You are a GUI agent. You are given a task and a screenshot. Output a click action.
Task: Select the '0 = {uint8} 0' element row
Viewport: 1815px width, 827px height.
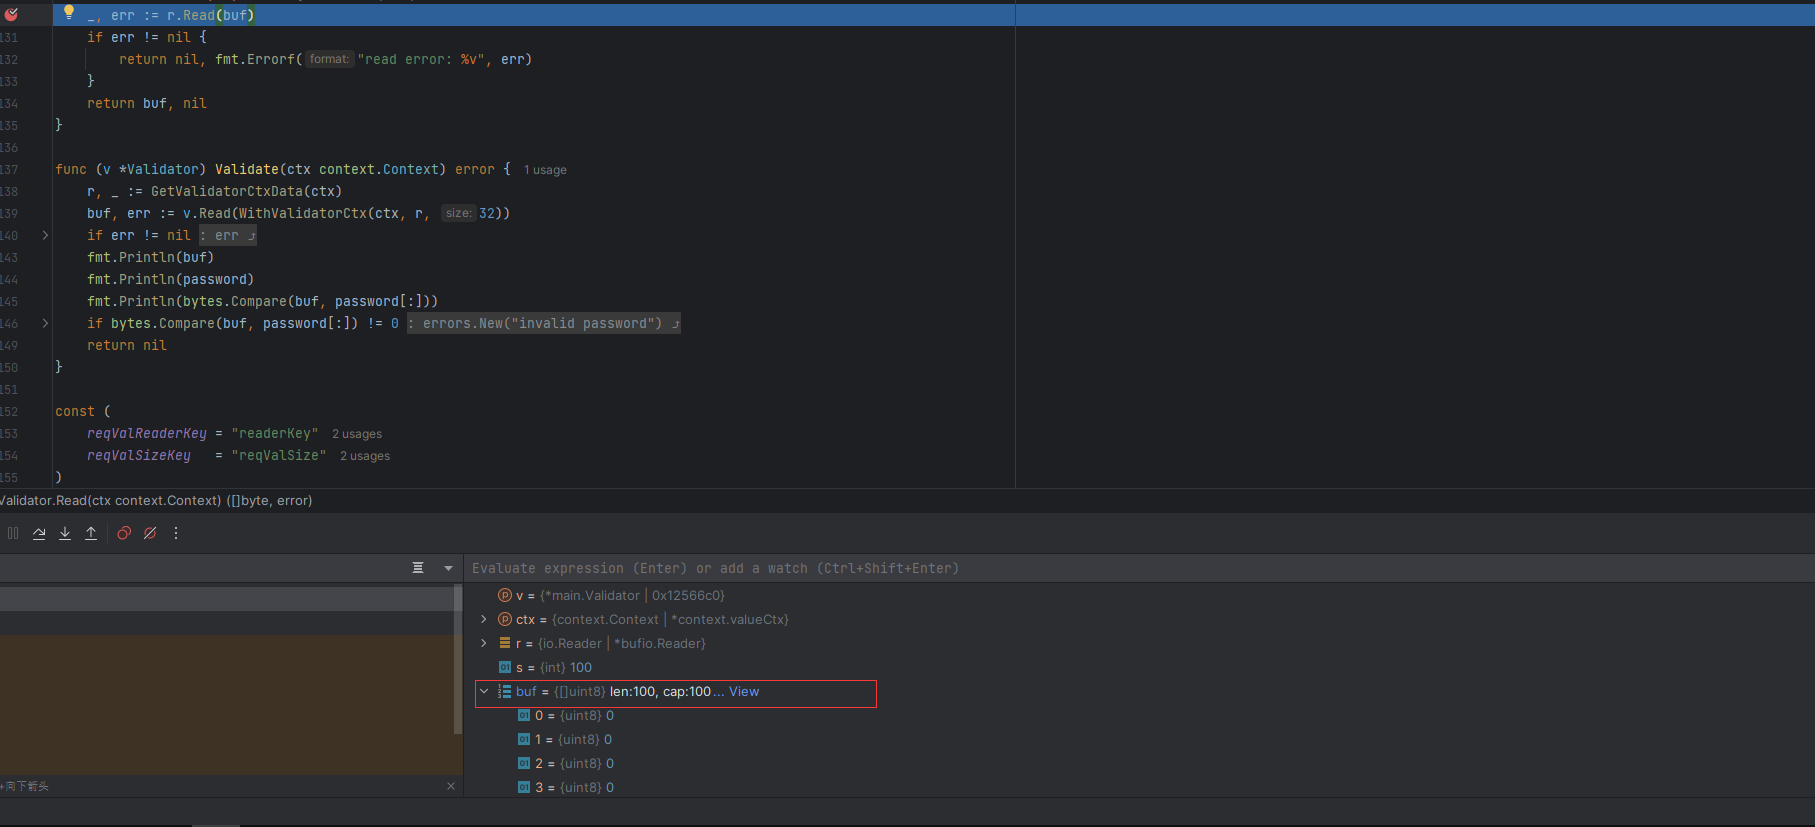click(1139, 715)
